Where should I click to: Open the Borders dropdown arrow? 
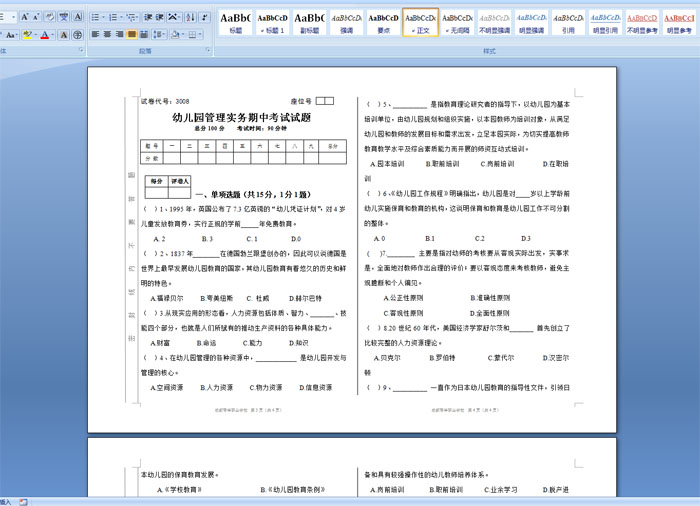(x=200, y=34)
